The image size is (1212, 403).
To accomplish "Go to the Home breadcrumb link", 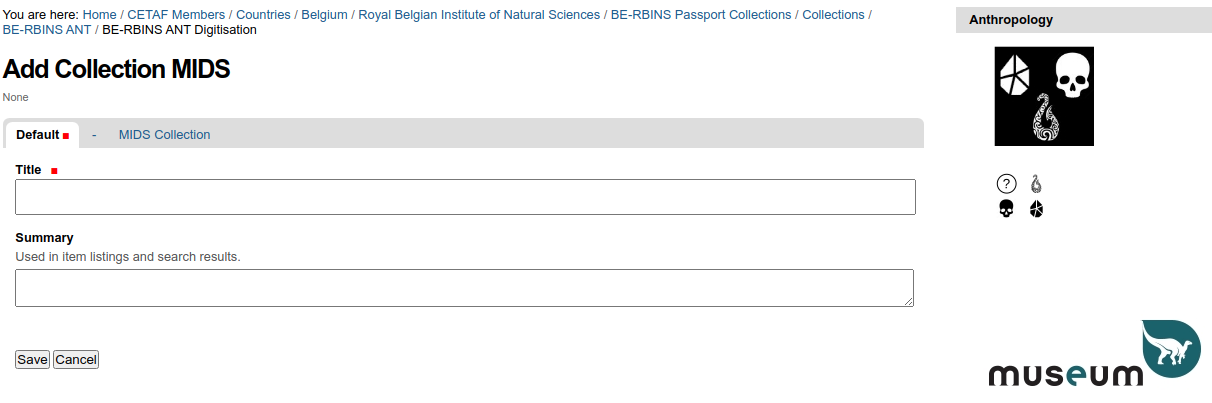I will 99,15.
